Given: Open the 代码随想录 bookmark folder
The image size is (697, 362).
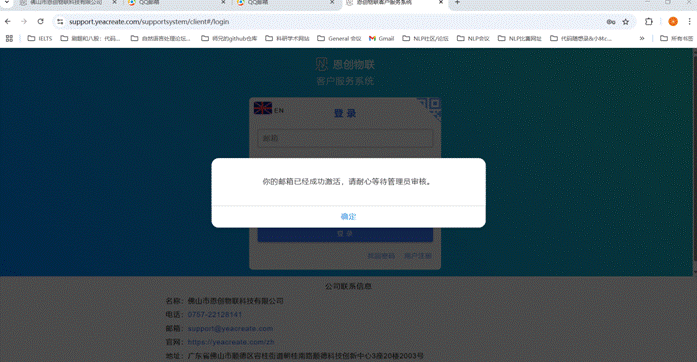Looking at the screenshot, I should (581, 39).
